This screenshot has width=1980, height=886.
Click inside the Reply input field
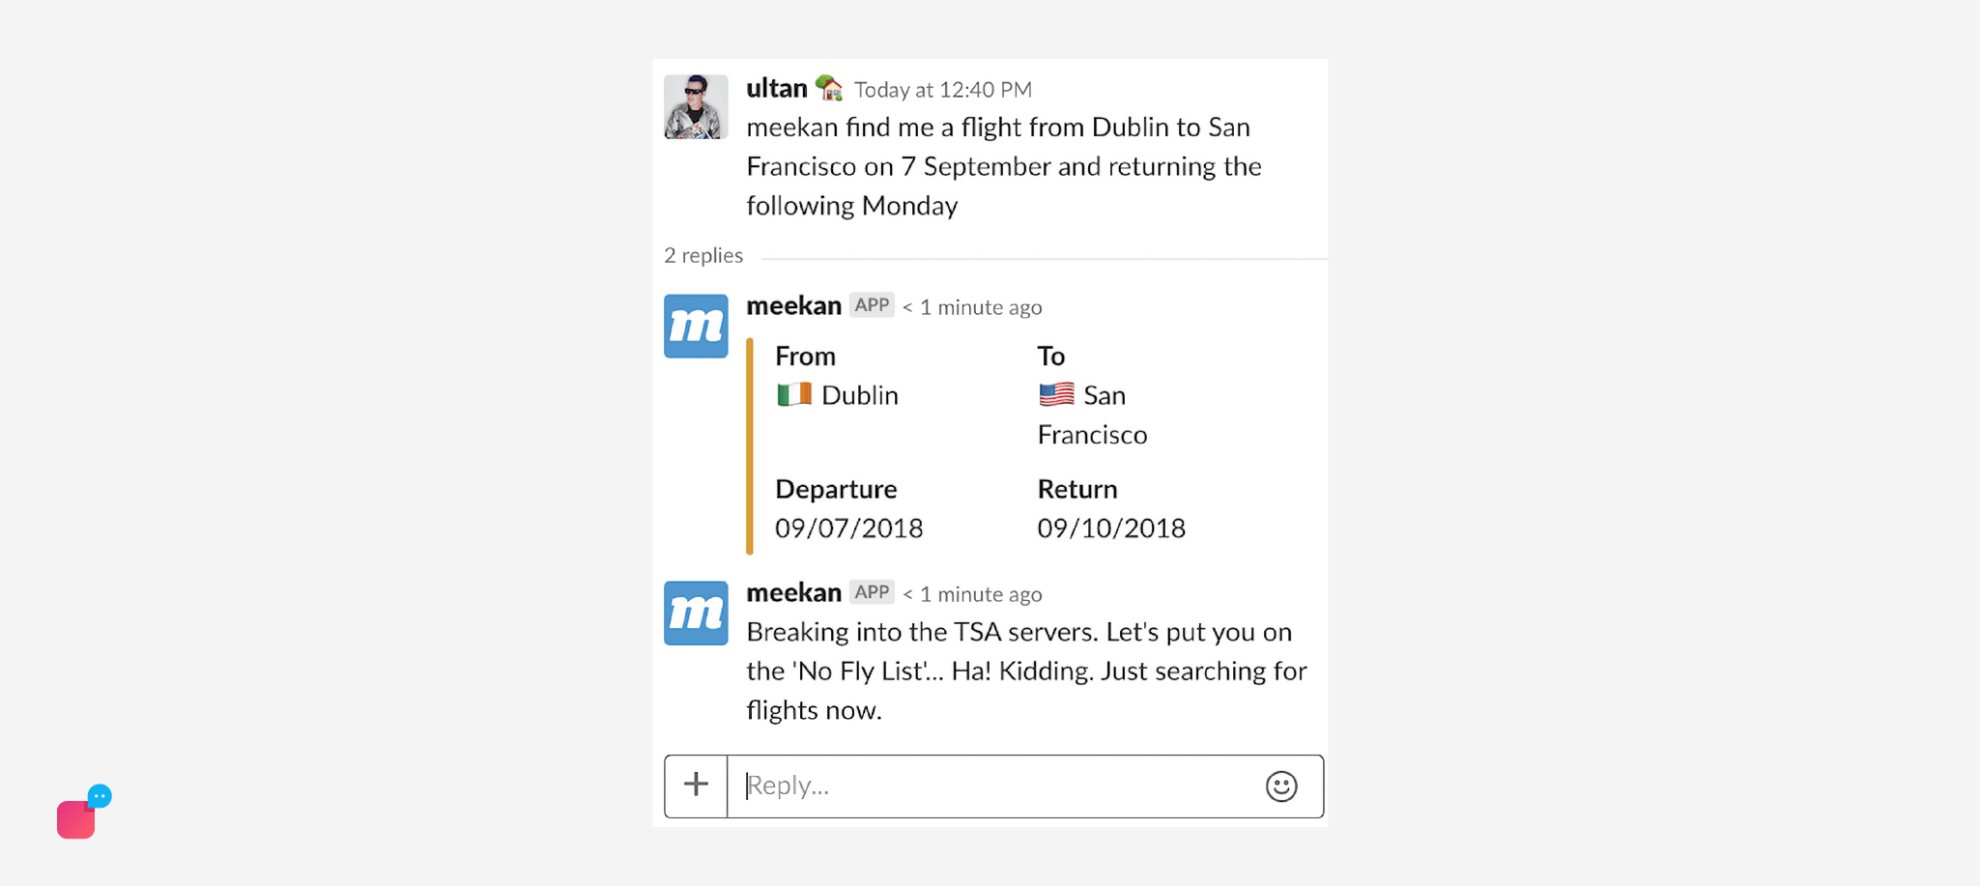[x=1000, y=787]
